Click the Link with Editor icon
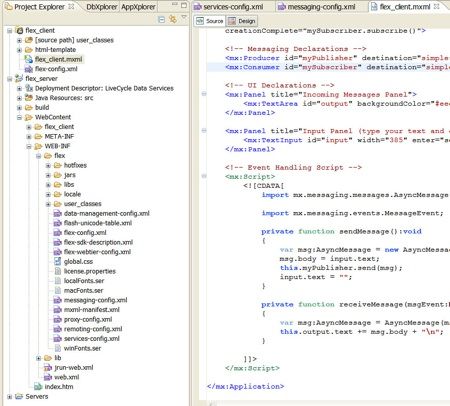This screenshot has height=406, width=450. (x=173, y=19)
